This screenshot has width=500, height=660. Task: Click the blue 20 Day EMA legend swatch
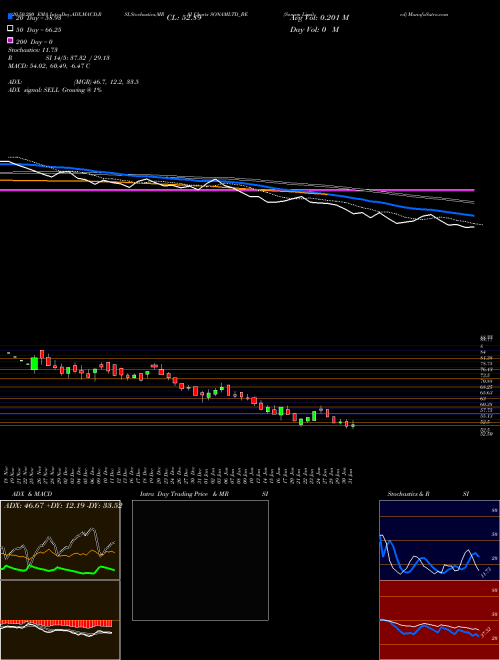pos(10,17)
